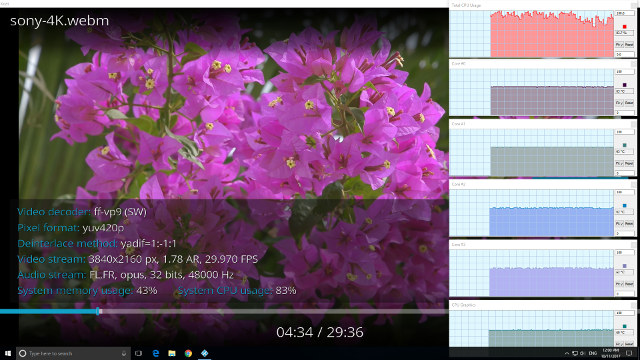Image resolution: width=640 pixels, height=360 pixels.
Task: Click the Cortana microphone icon
Action: [x=124, y=353]
